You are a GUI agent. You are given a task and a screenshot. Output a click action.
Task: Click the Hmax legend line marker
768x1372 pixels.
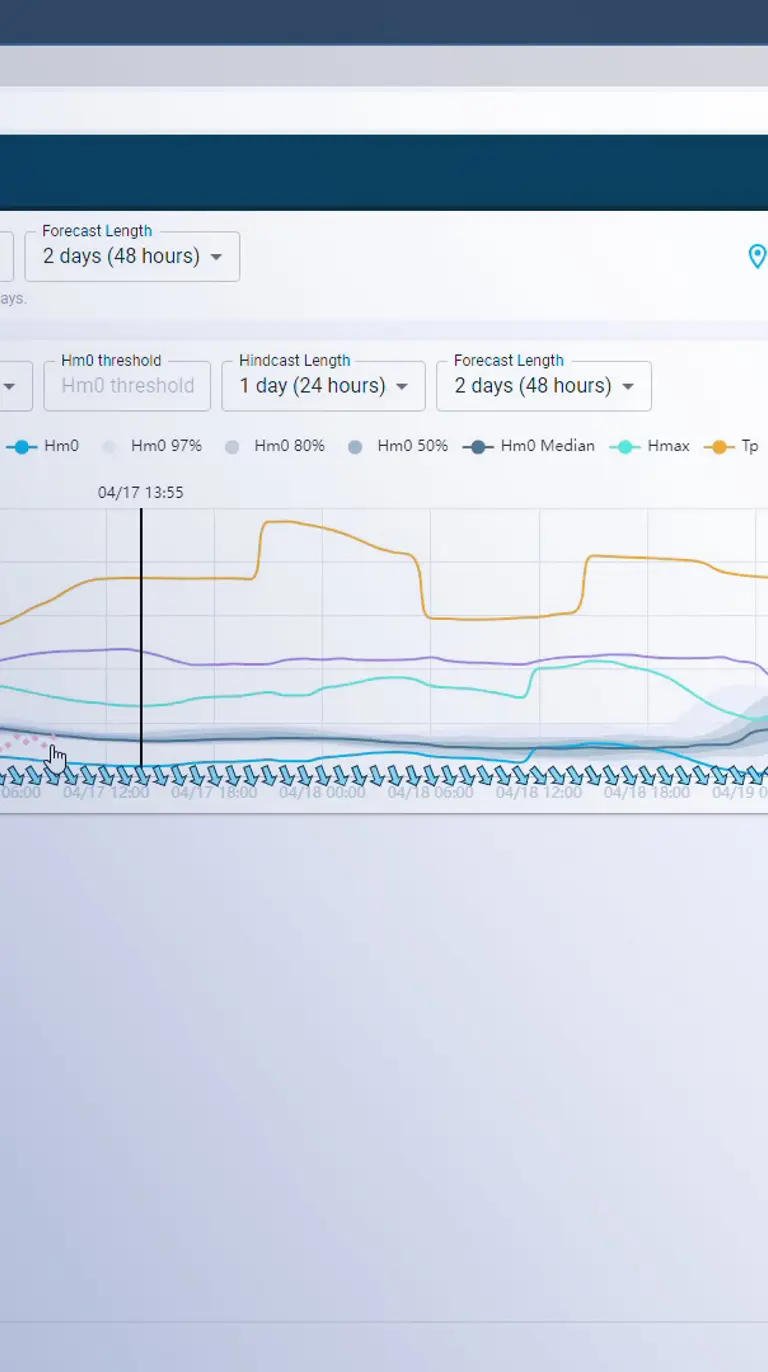(x=625, y=446)
